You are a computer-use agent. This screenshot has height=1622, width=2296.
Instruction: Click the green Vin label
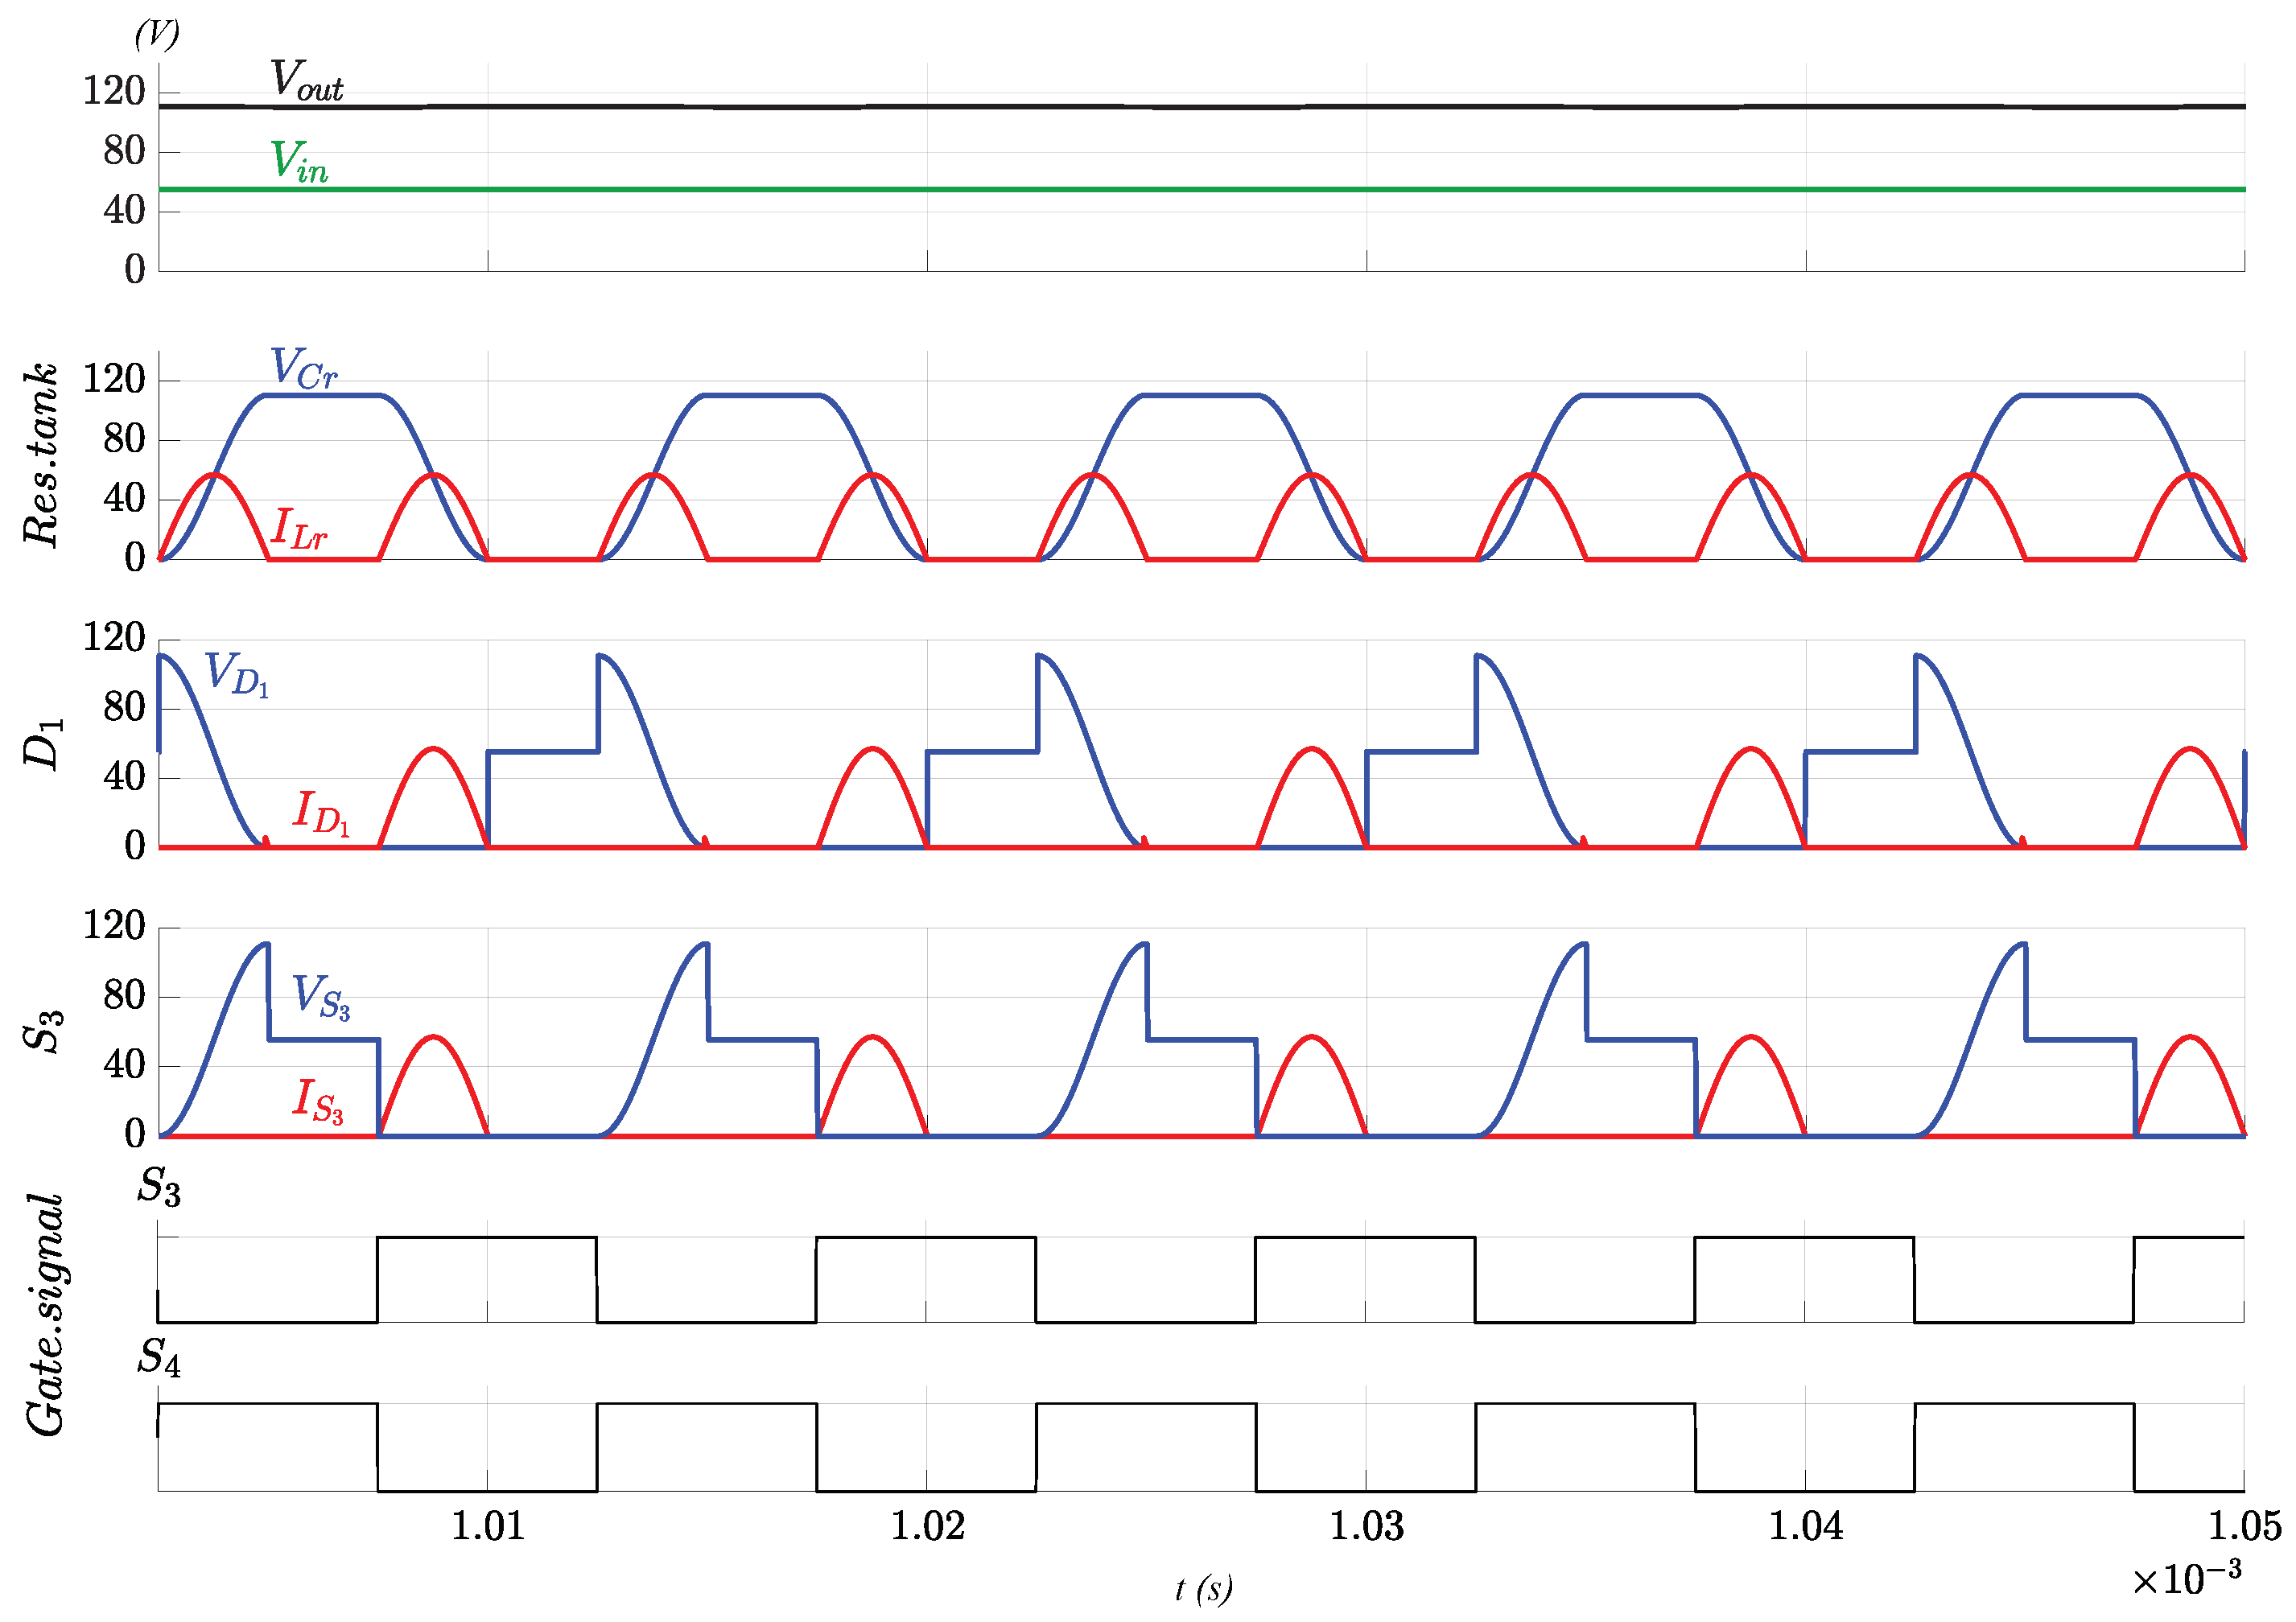pyautogui.click(x=299, y=162)
